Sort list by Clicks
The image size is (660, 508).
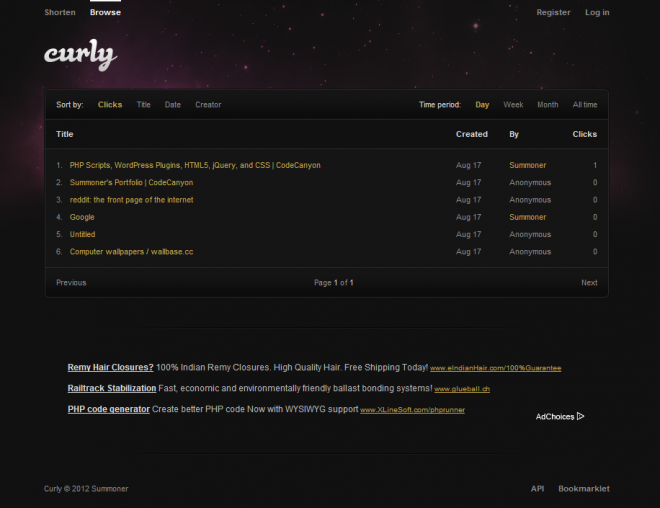tap(110, 105)
